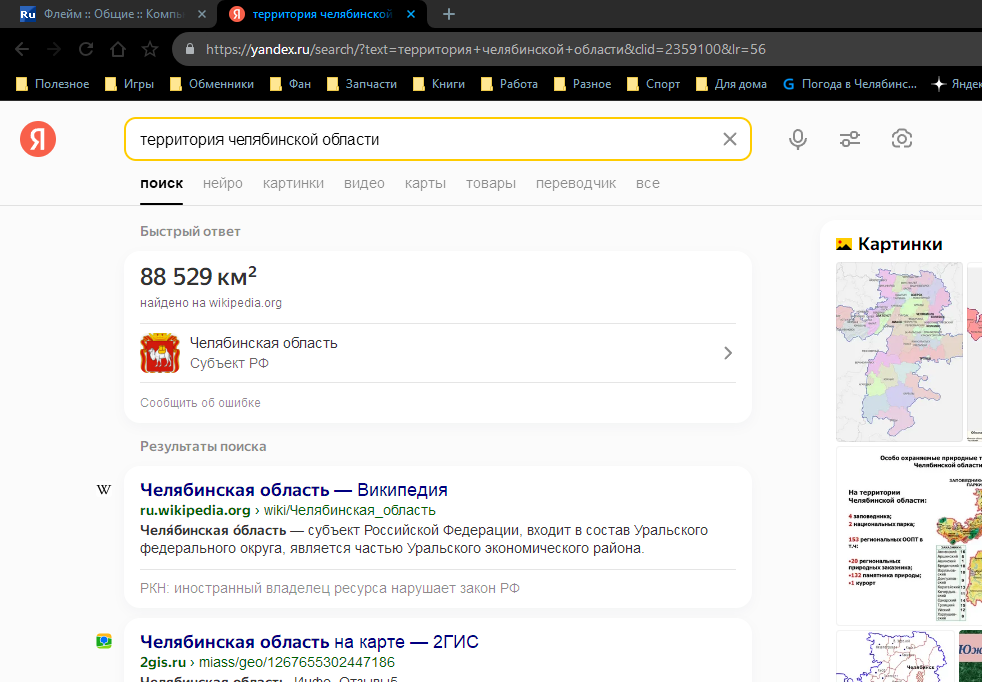Open search settings sliders icon

click(x=849, y=138)
